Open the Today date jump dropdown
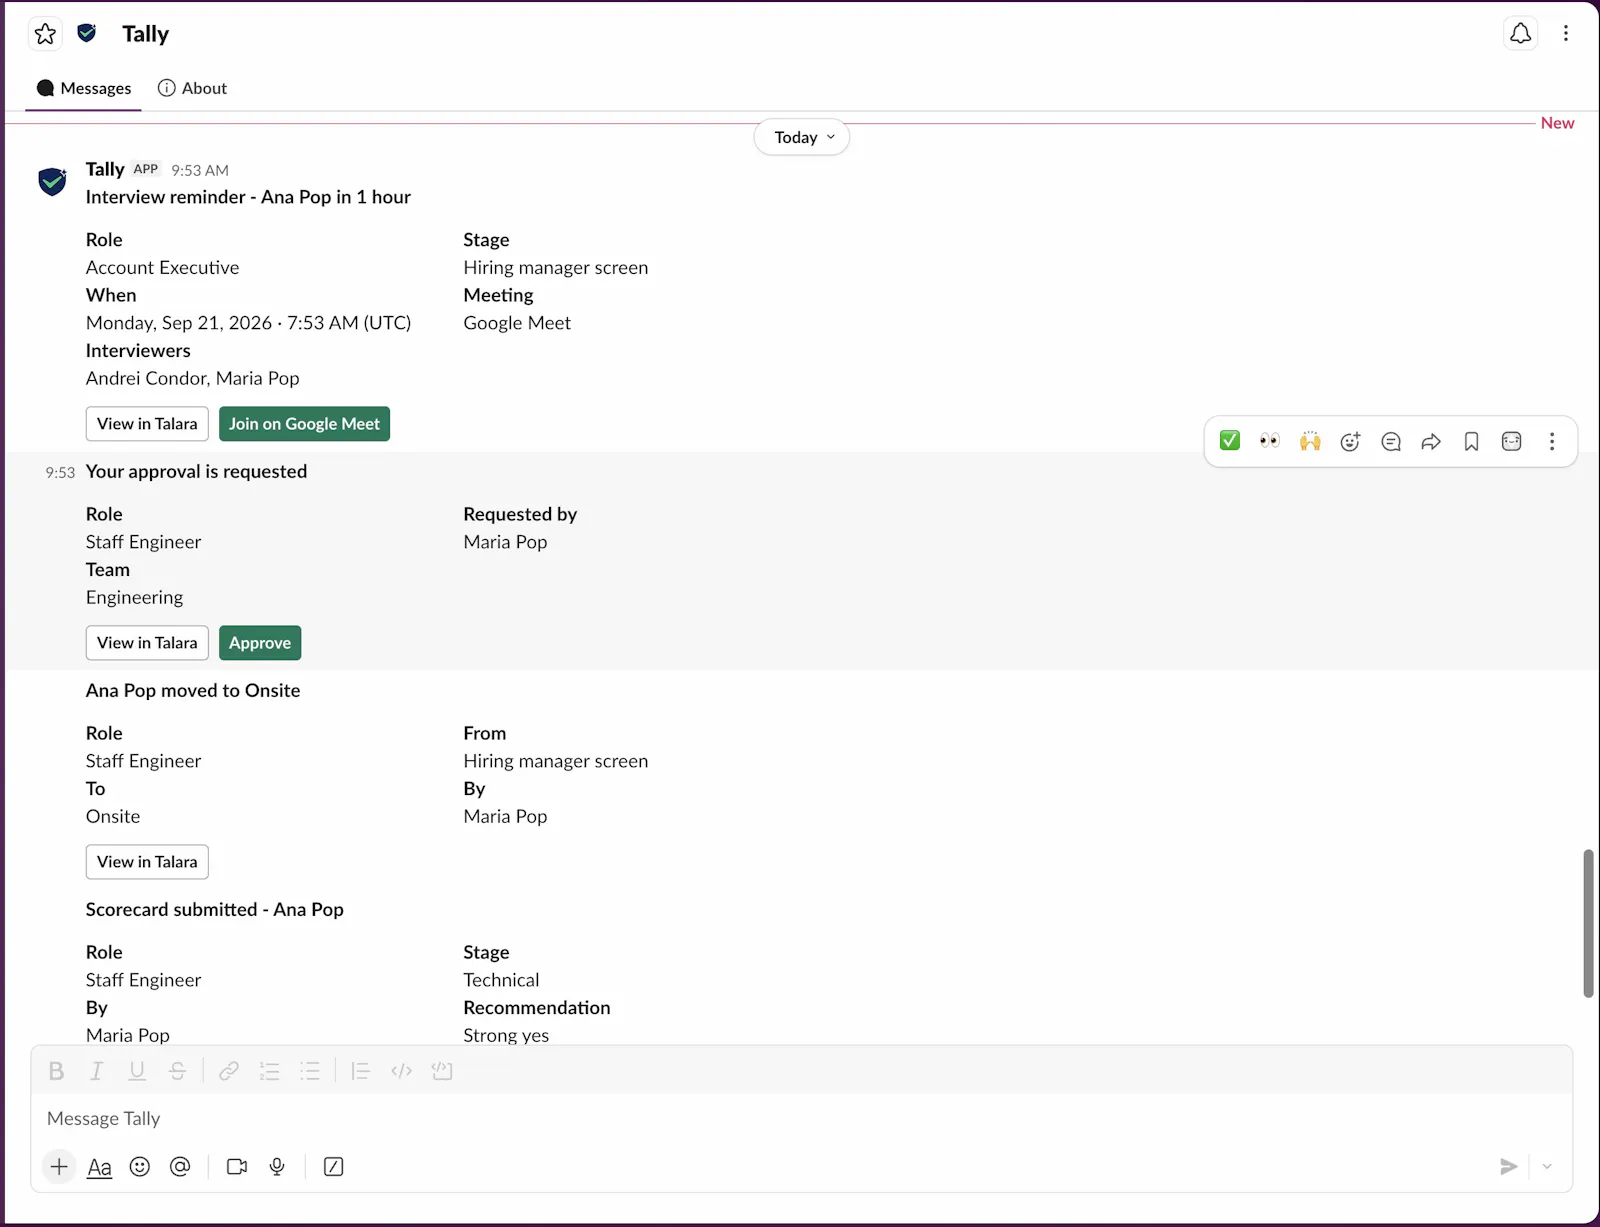The width and height of the screenshot is (1600, 1227). coord(802,137)
